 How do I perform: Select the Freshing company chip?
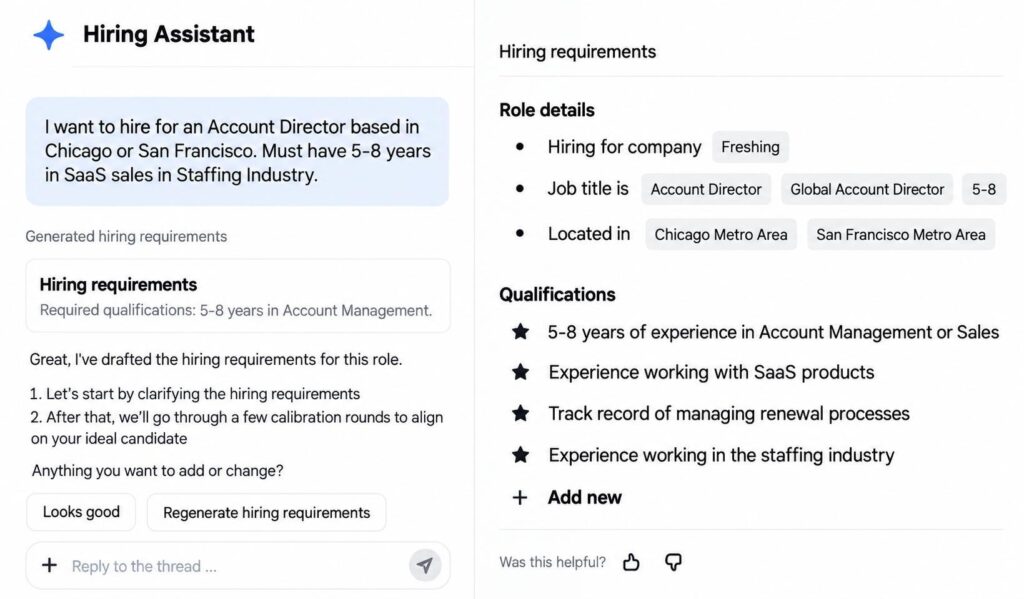(x=750, y=147)
